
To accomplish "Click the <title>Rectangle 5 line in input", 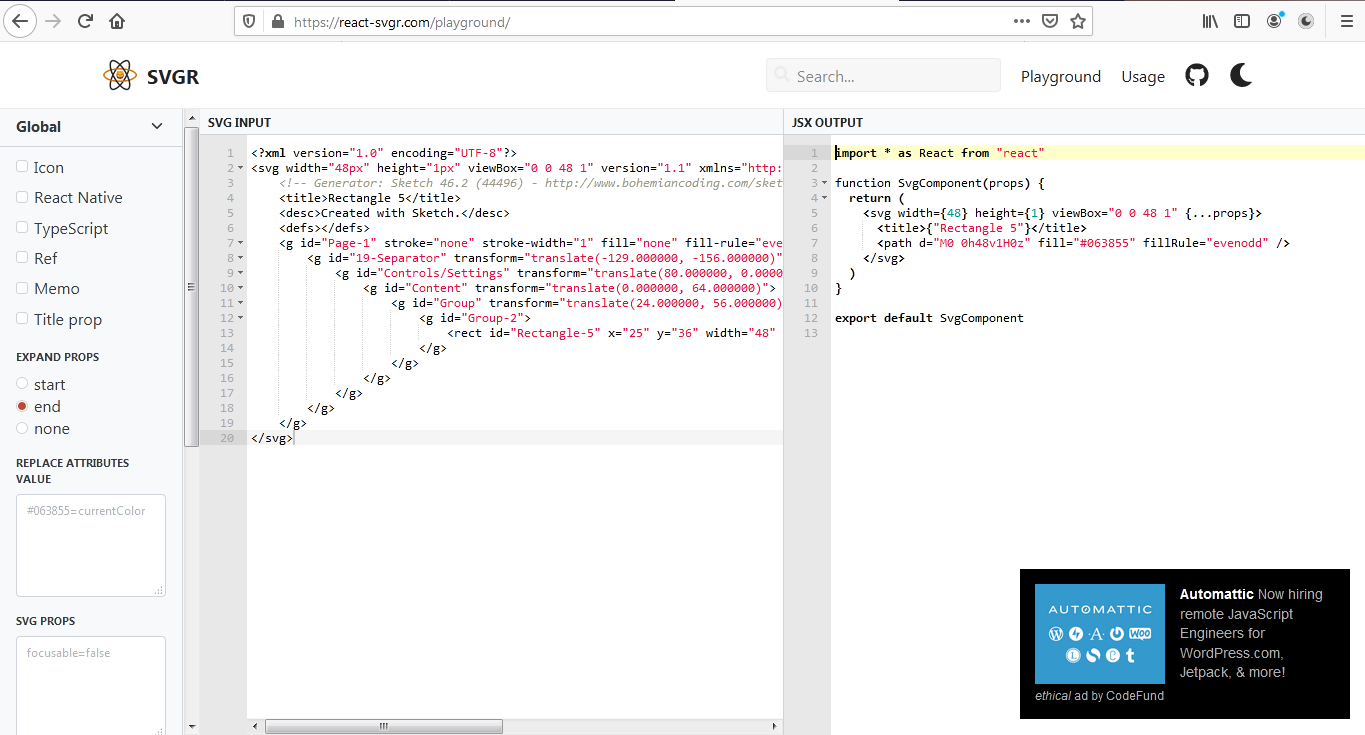I will pos(370,198).
